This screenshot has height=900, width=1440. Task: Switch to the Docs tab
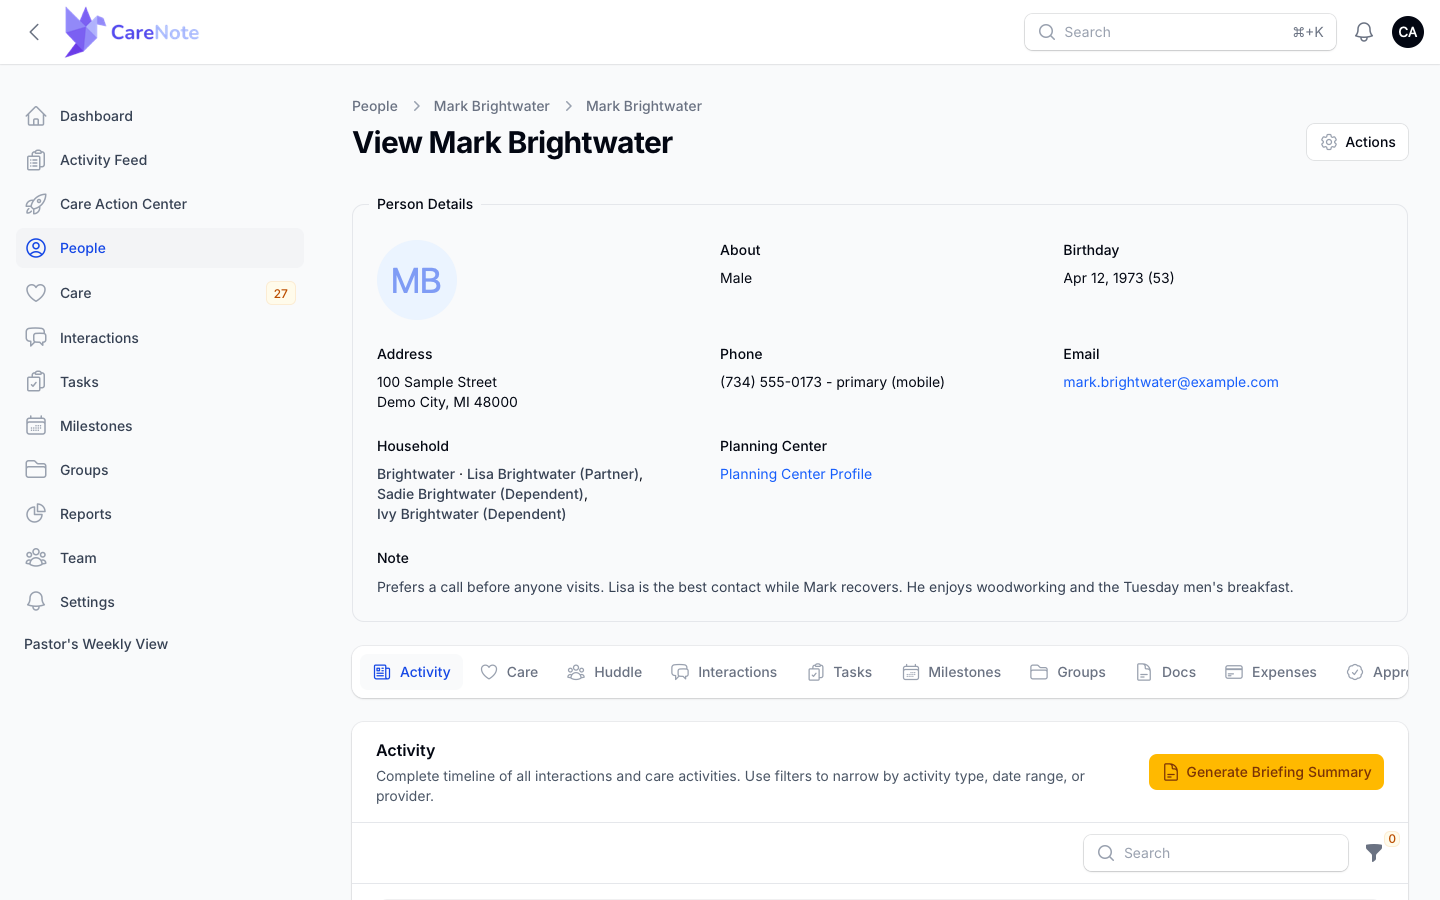point(1166,672)
